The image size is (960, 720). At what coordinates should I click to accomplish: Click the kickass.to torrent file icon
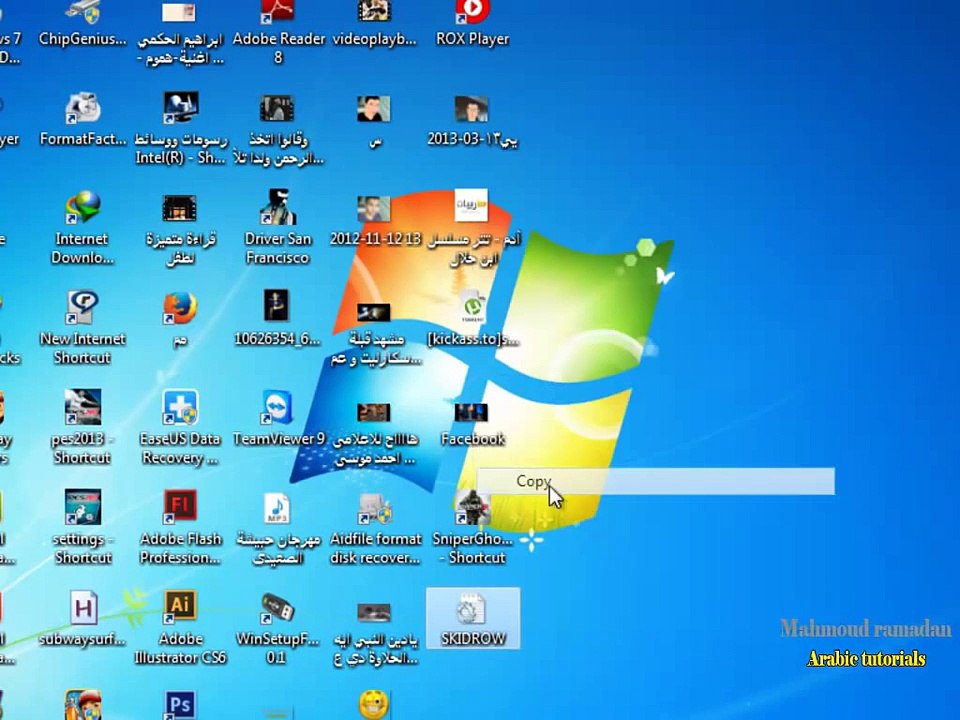coord(472,319)
